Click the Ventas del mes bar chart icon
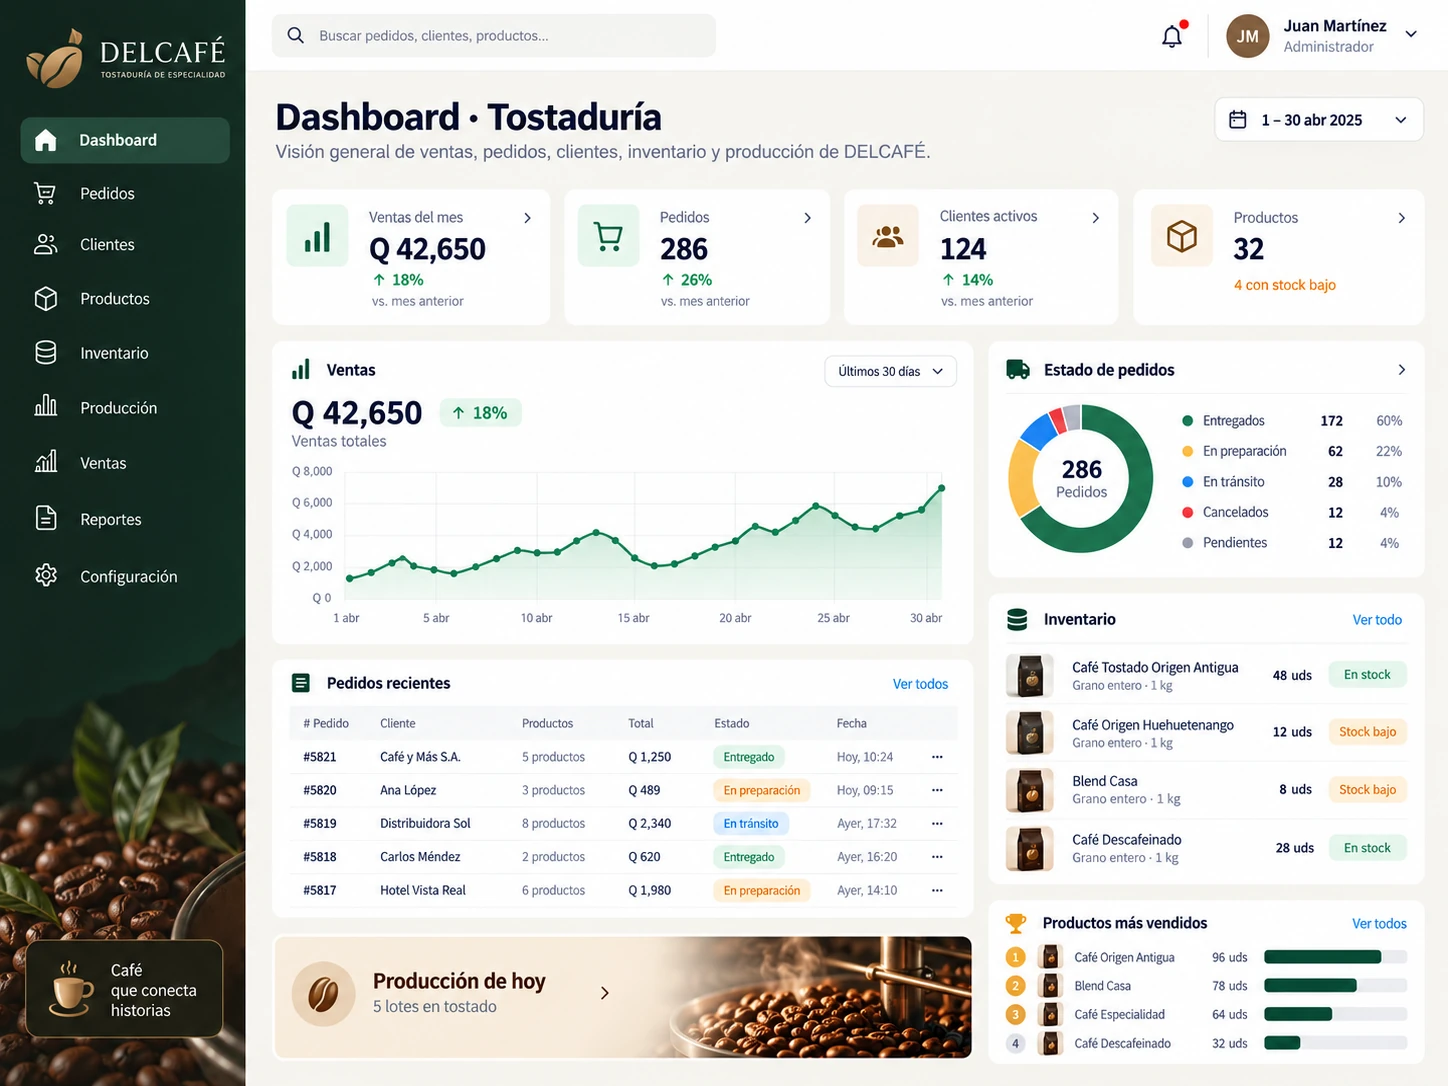Image resolution: width=1448 pixels, height=1086 pixels. (x=317, y=236)
